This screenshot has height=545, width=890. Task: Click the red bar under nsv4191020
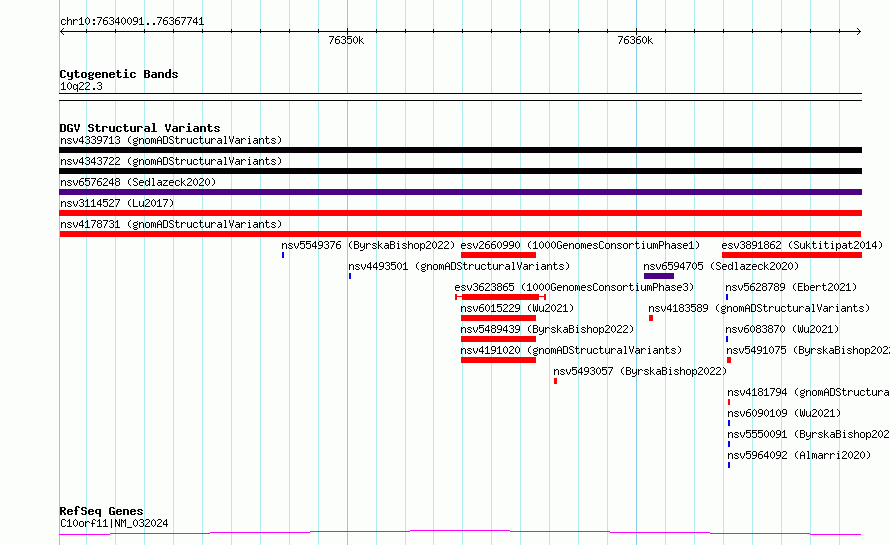tap(498, 360)
